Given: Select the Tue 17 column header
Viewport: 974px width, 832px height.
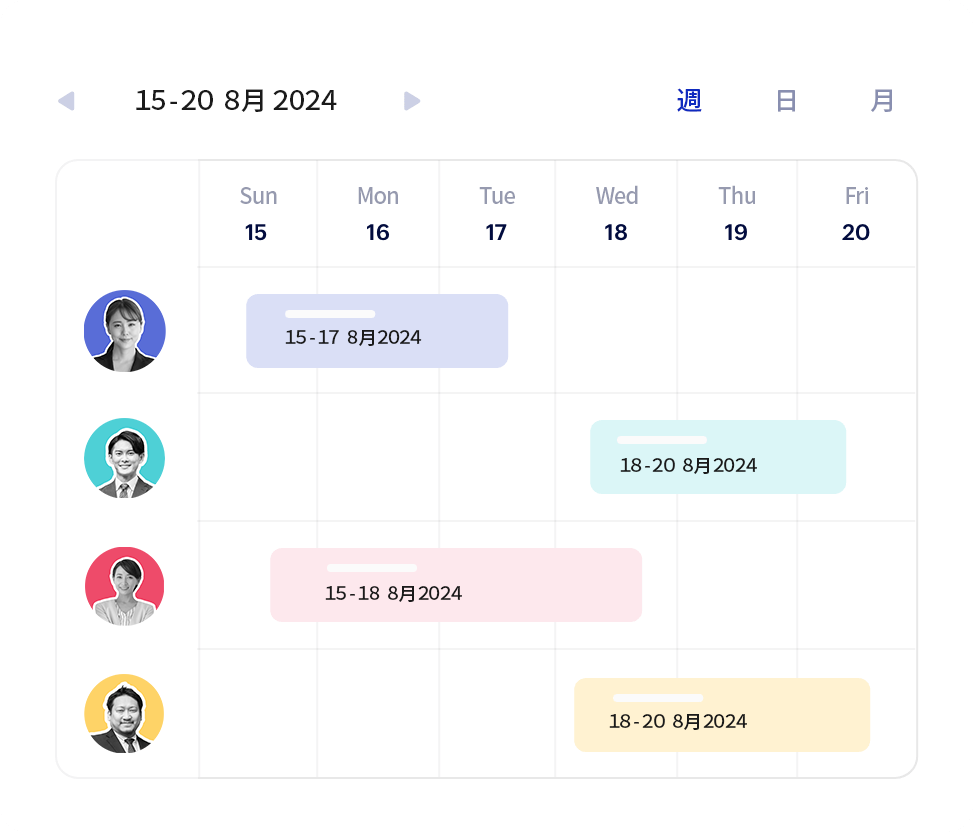Looking at the screenshot, I should (x=497, y=214).
